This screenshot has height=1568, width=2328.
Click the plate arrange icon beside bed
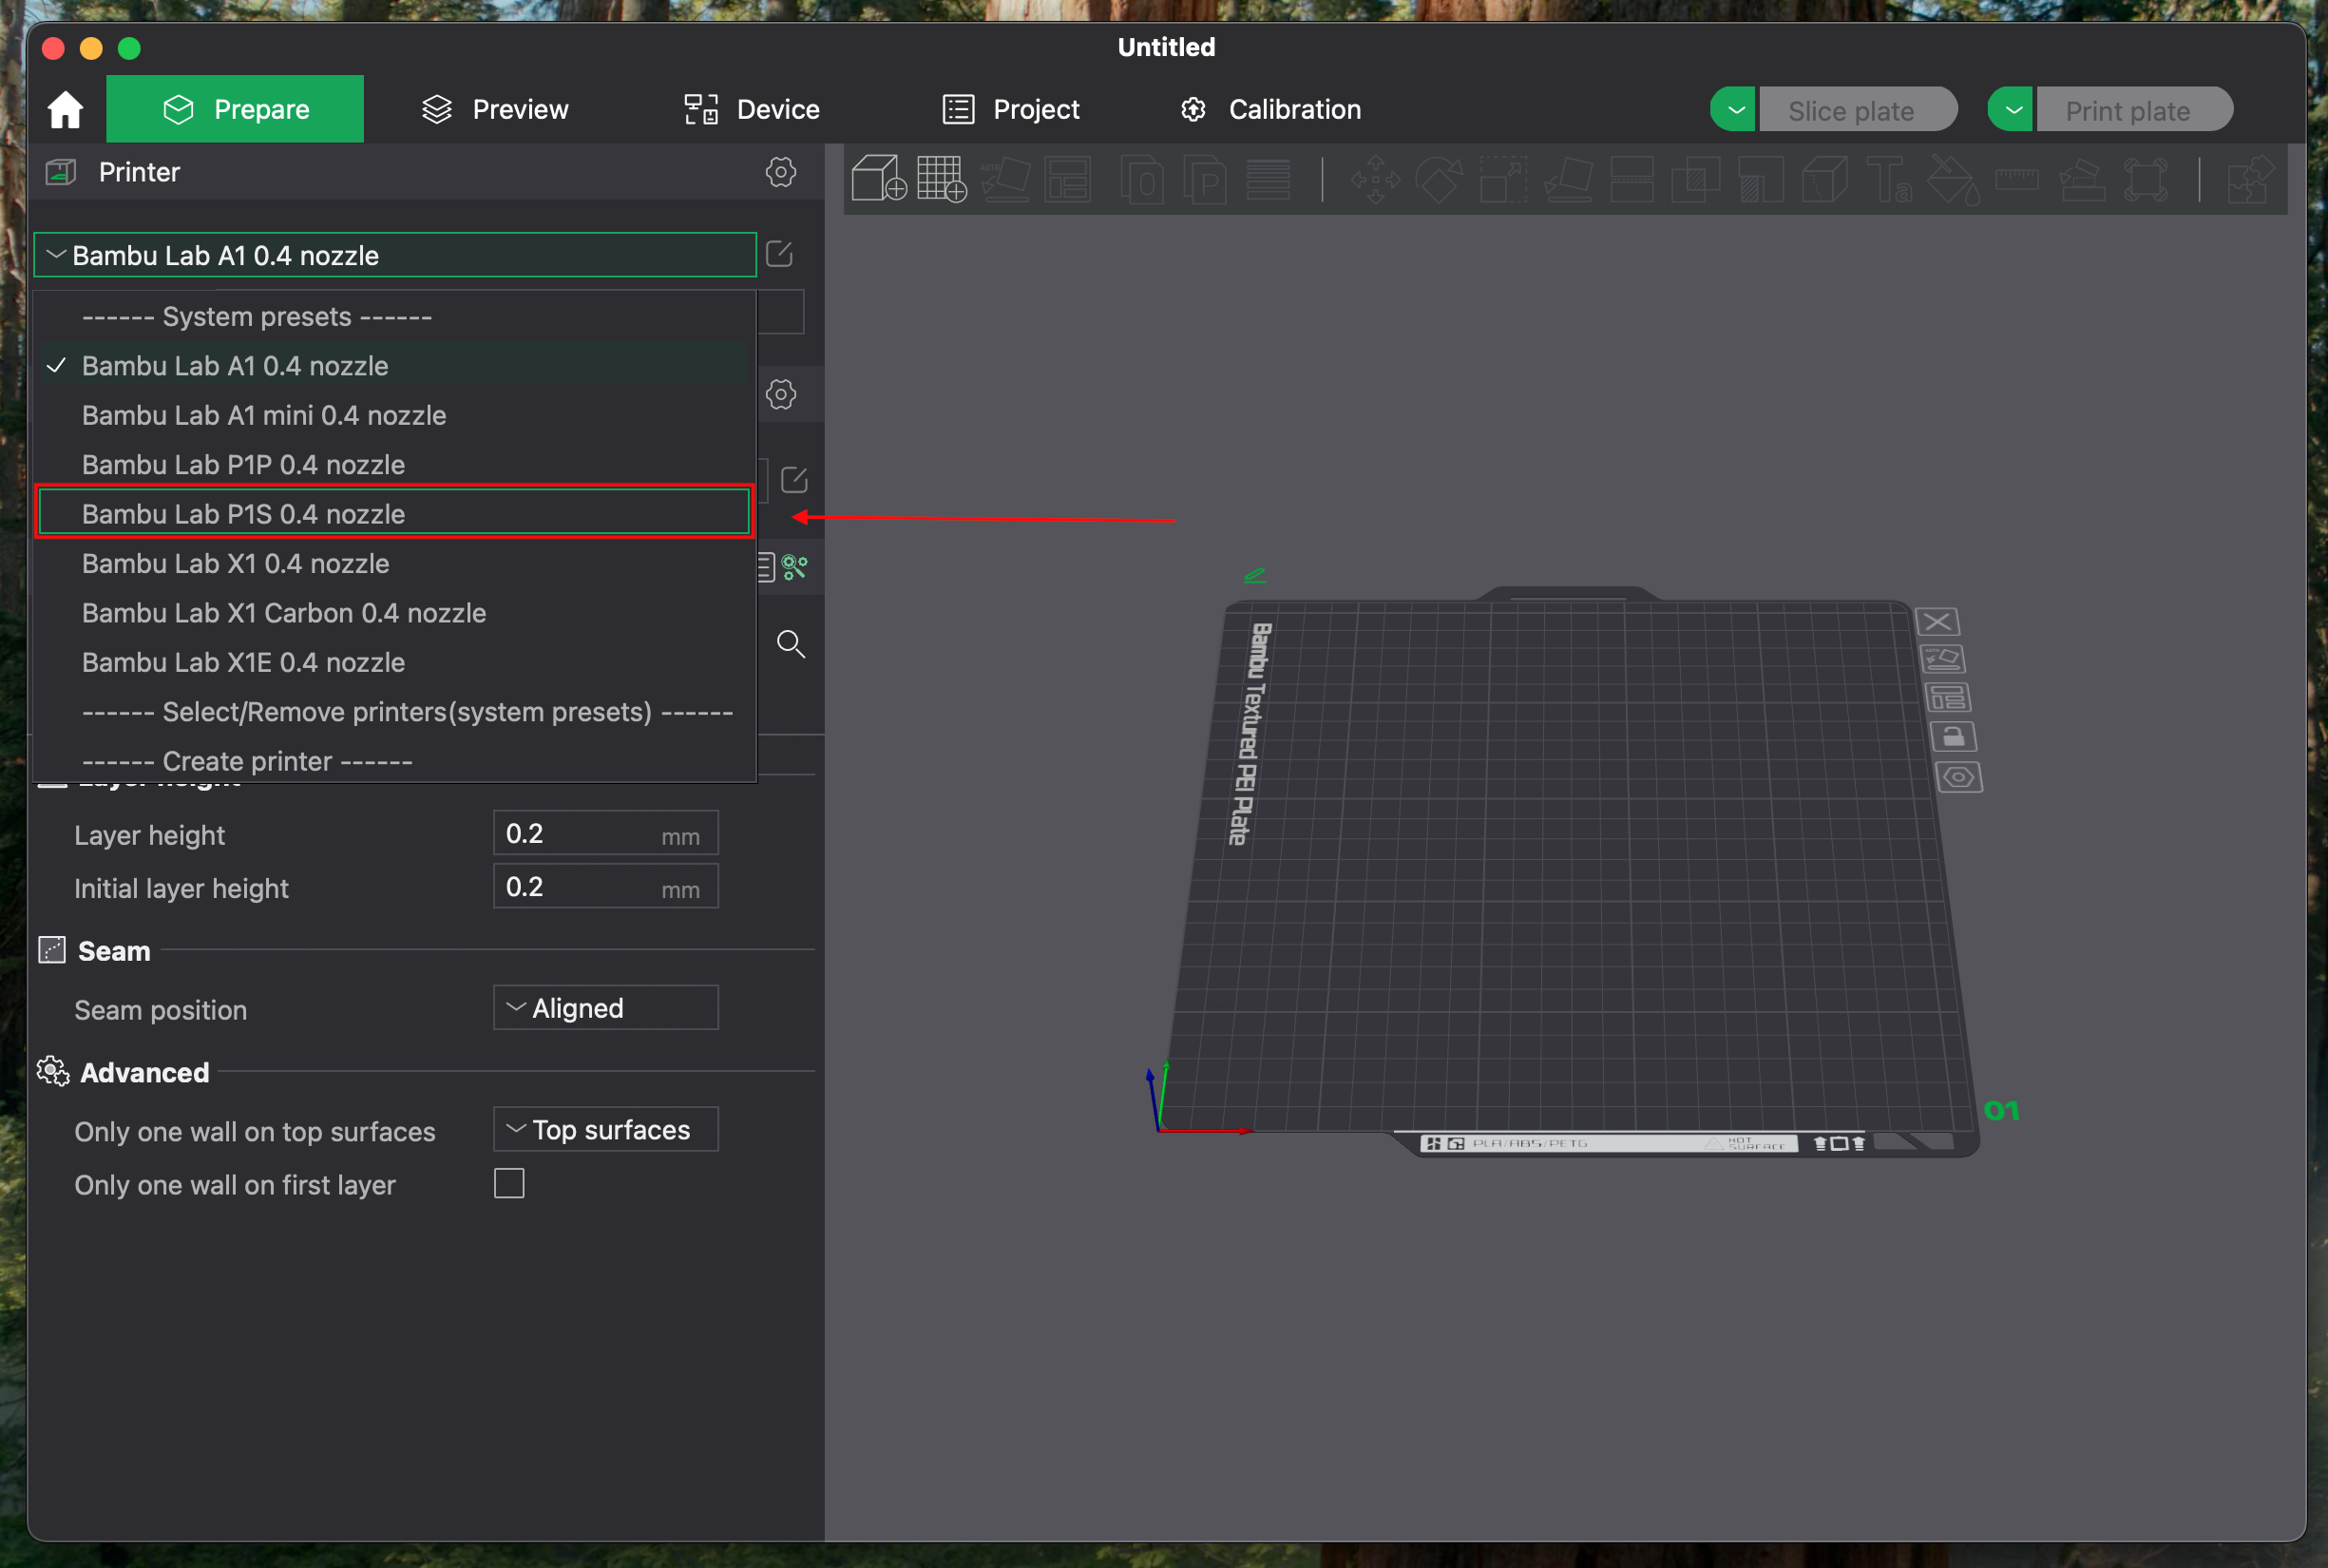click(1947, 698)
